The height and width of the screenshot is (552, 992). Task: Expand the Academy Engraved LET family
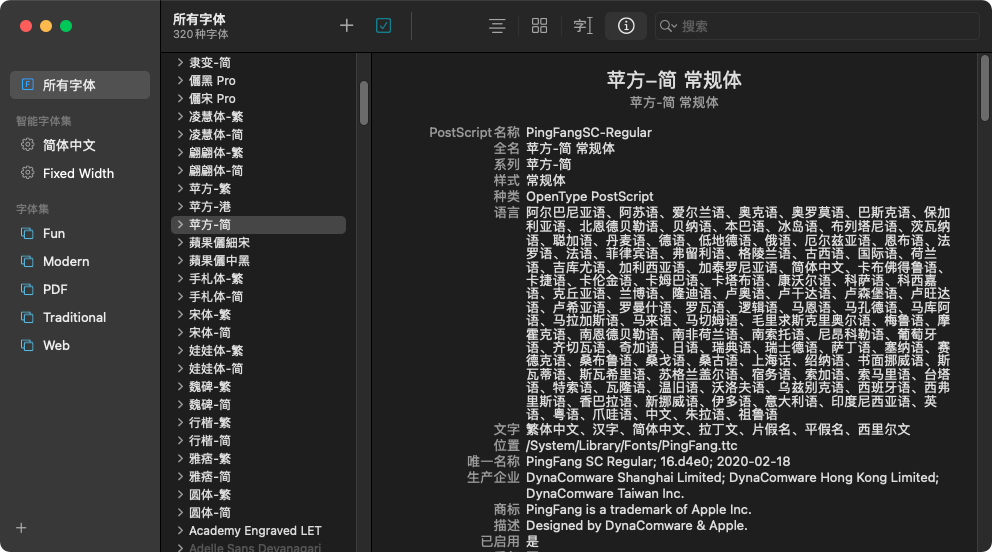180,531
